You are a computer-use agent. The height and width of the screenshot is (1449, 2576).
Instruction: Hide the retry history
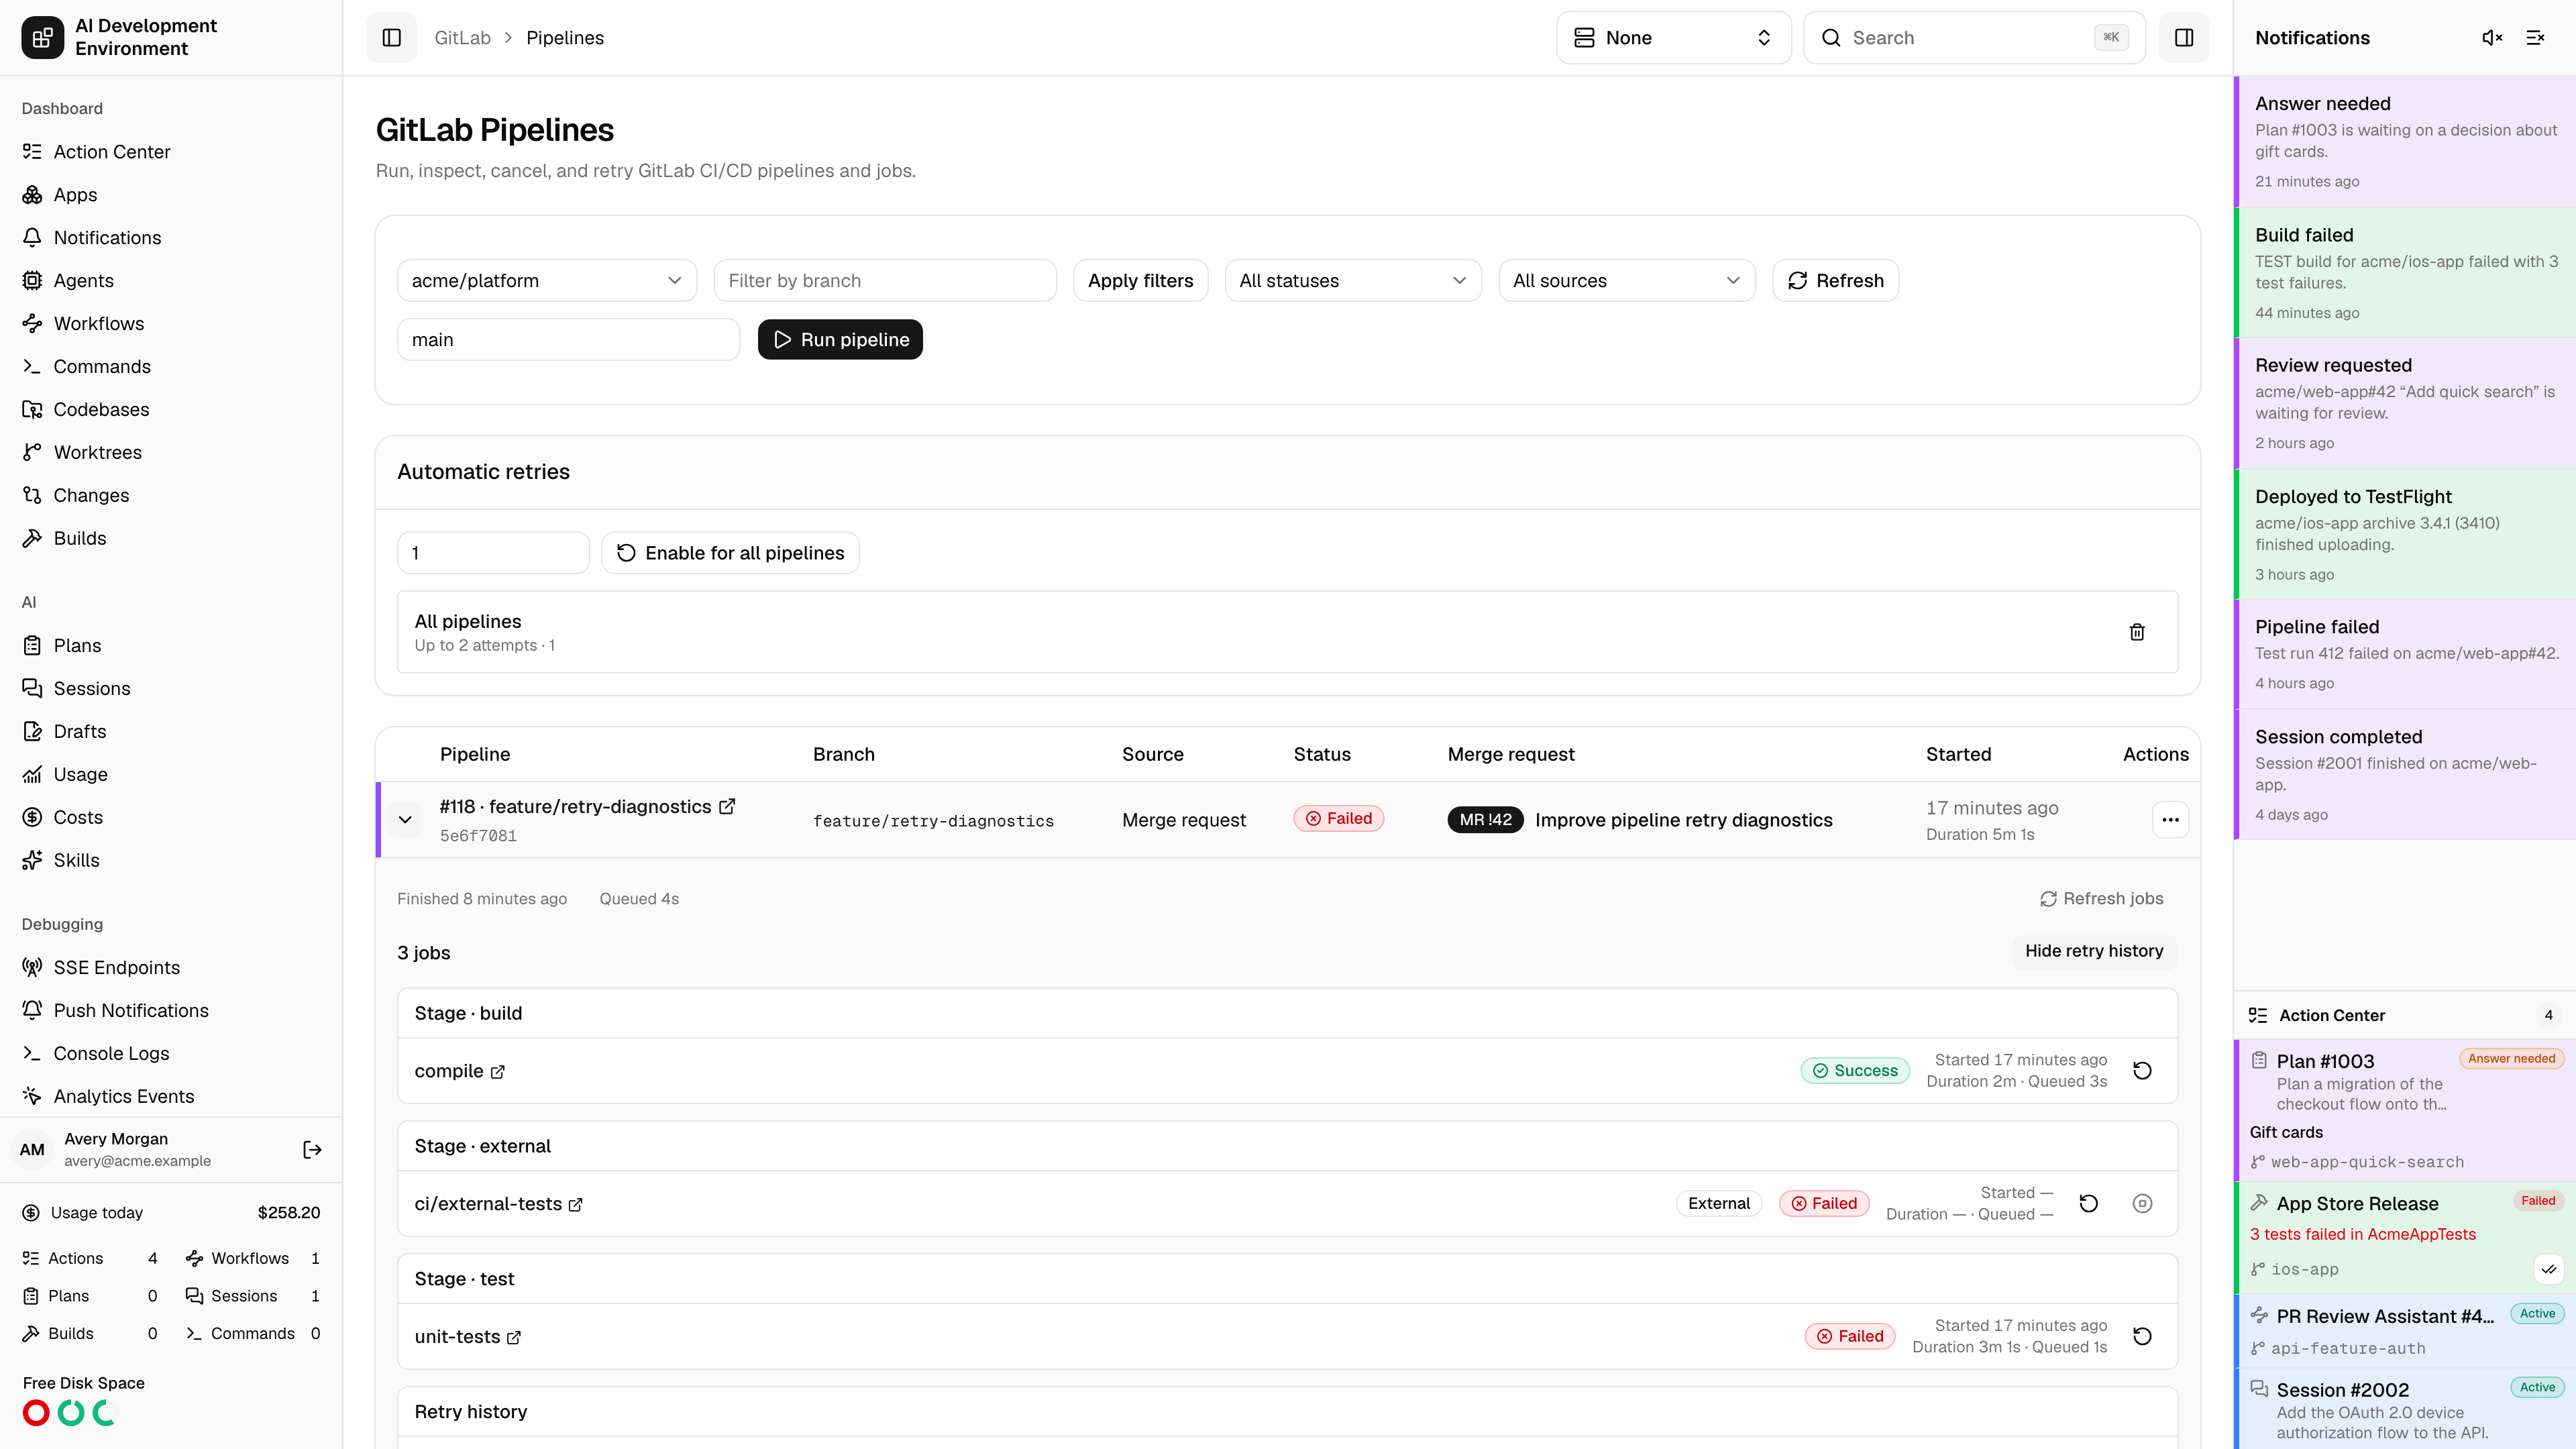point(2093,951)
